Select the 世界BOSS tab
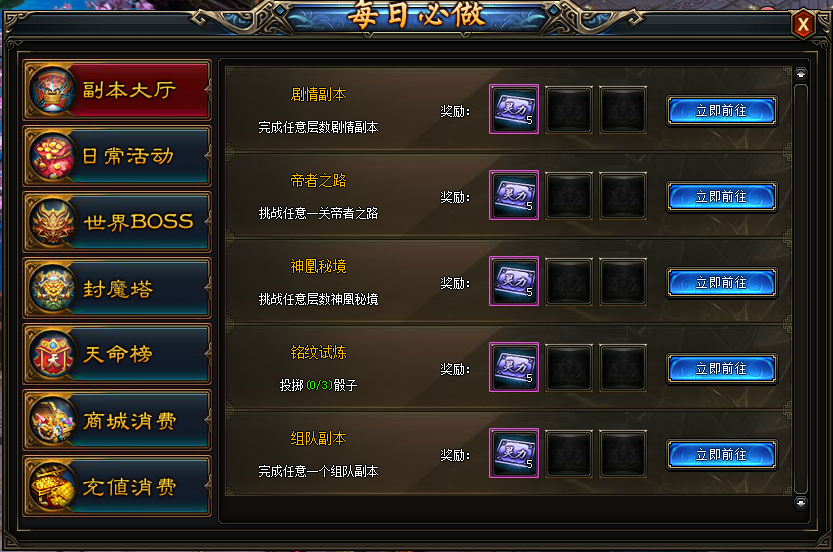 coord(117,222)
